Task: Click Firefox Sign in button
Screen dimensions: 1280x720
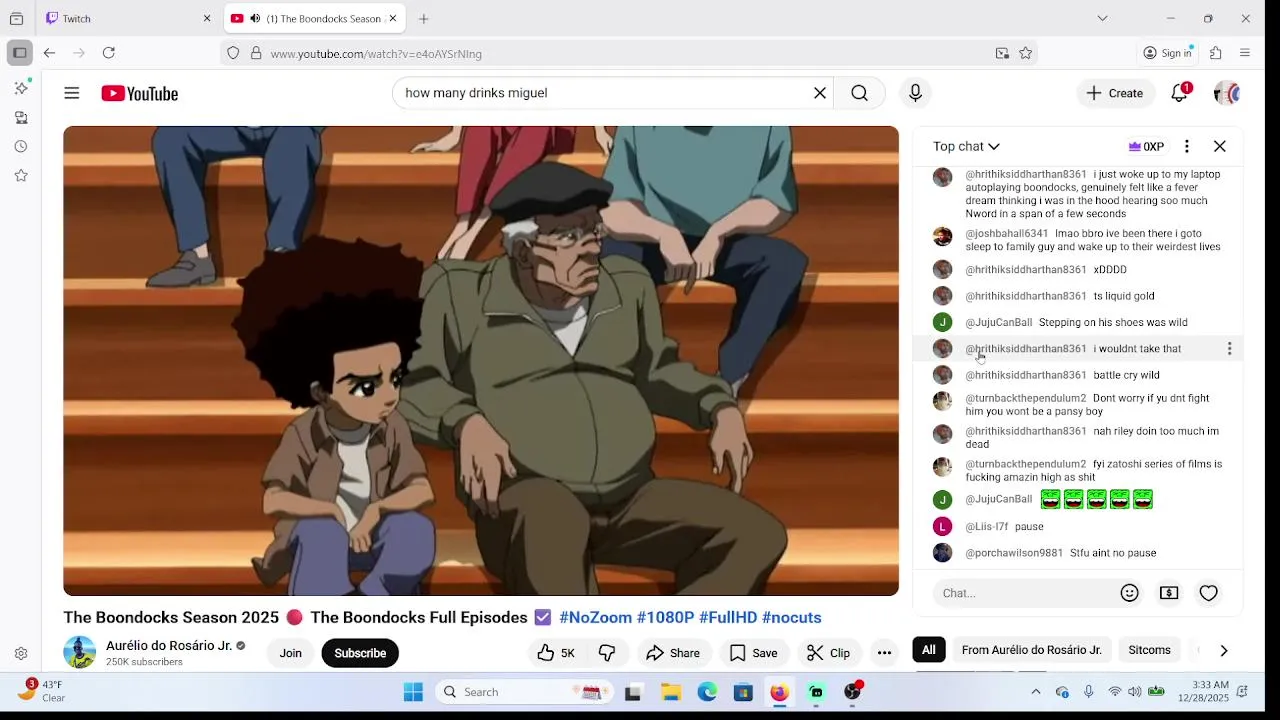Action: [x=1168, y=53]
